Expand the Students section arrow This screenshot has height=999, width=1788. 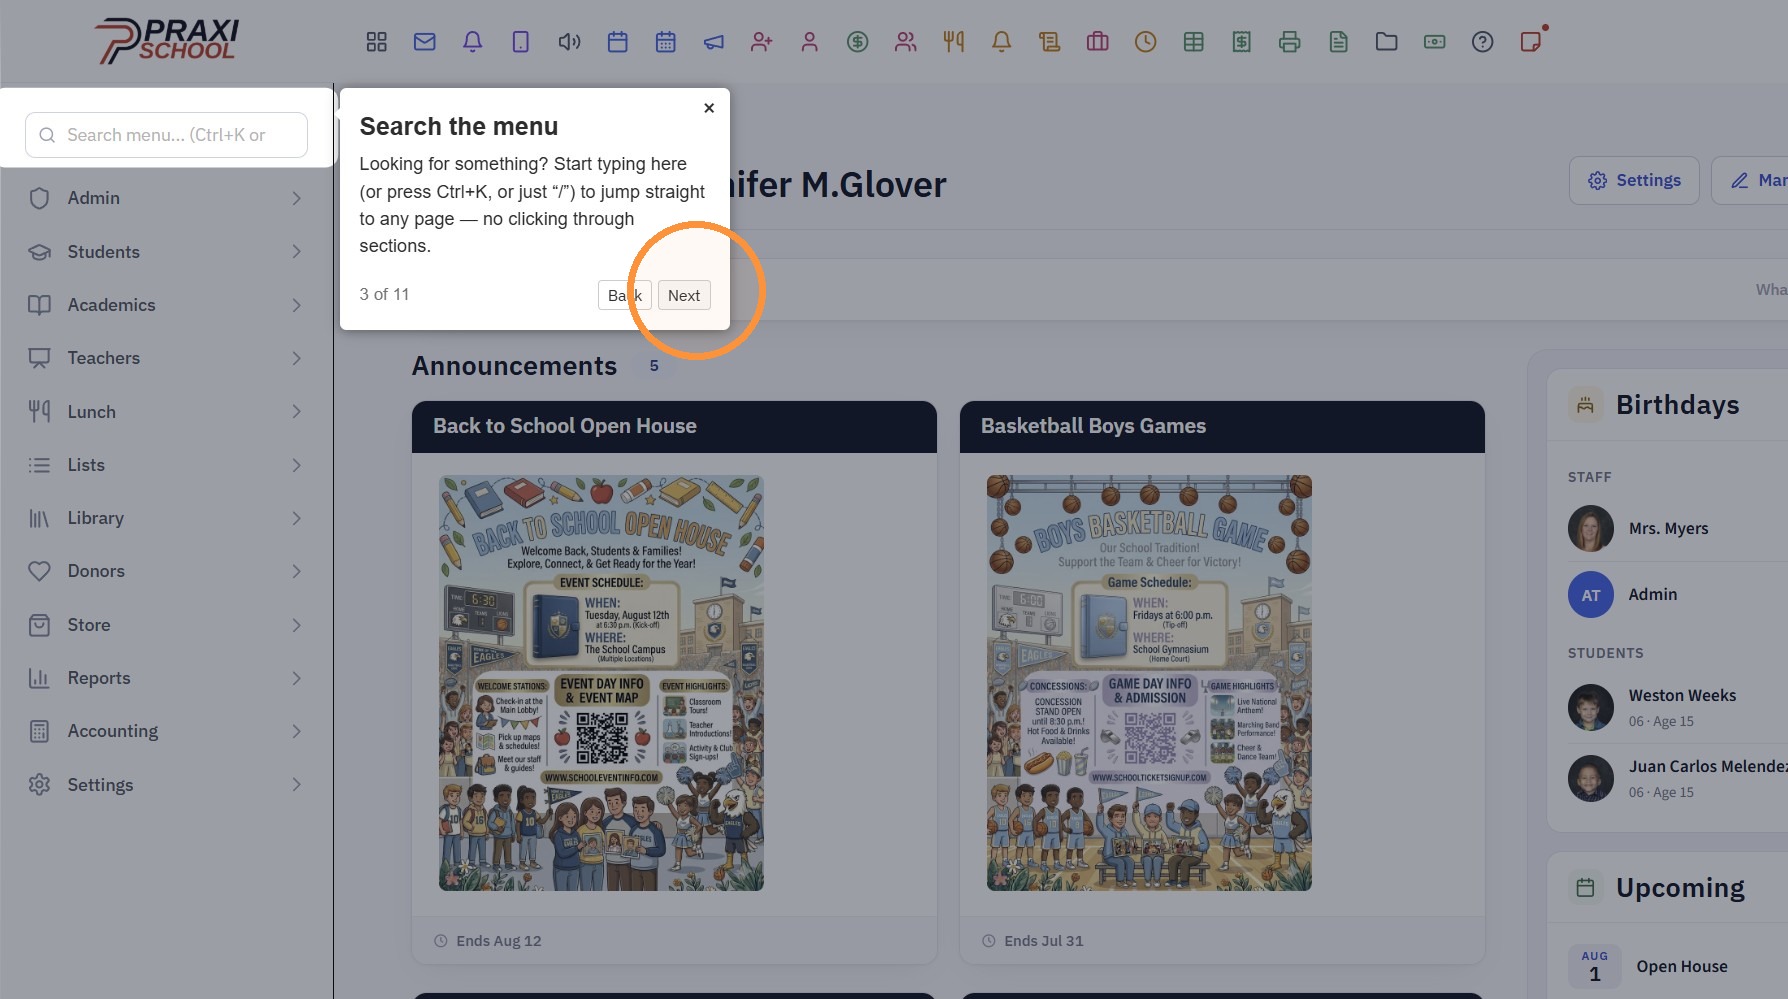pos(296,252)
